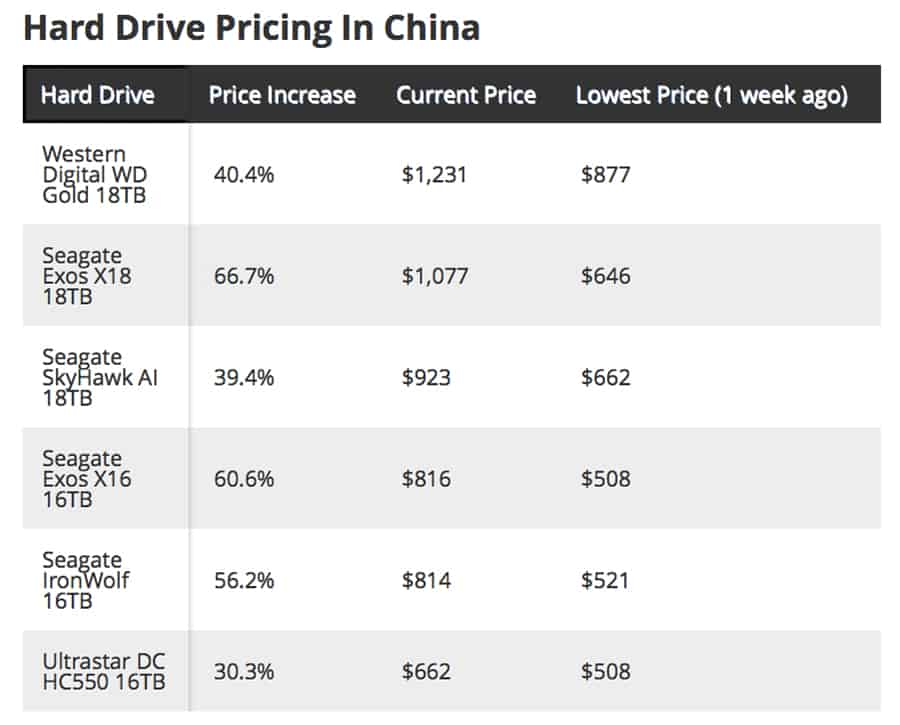Click the $521 lowest price value
Screen dimensions: 900x725
click(605, 580)
